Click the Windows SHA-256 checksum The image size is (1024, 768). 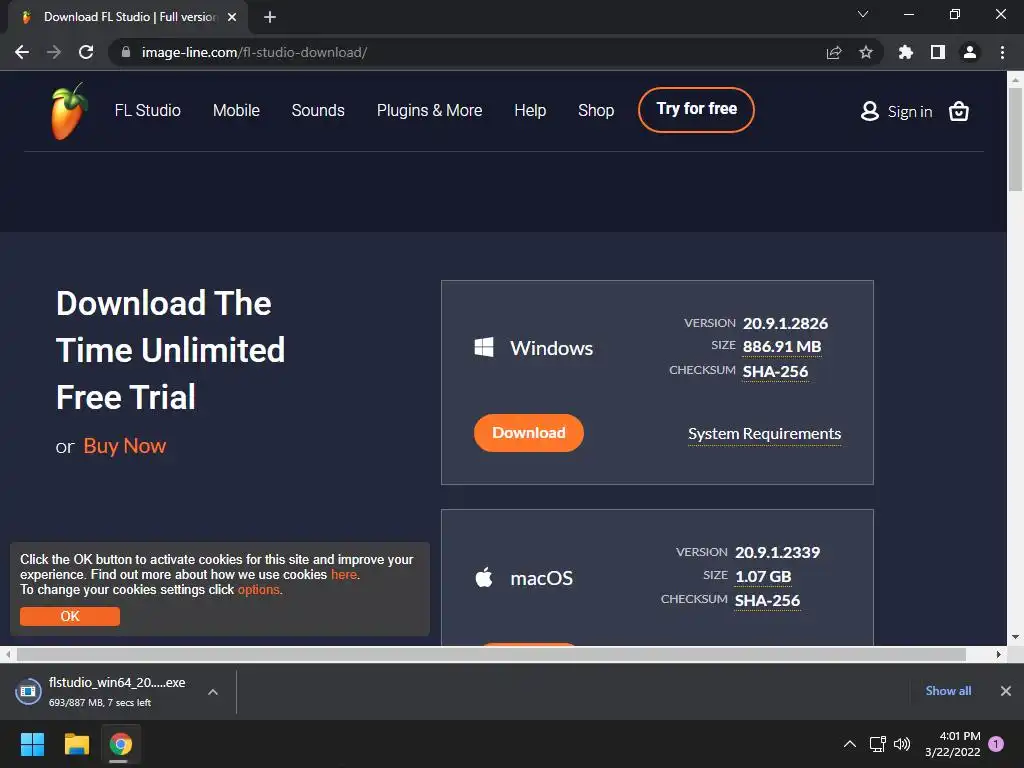click(775, 371)
